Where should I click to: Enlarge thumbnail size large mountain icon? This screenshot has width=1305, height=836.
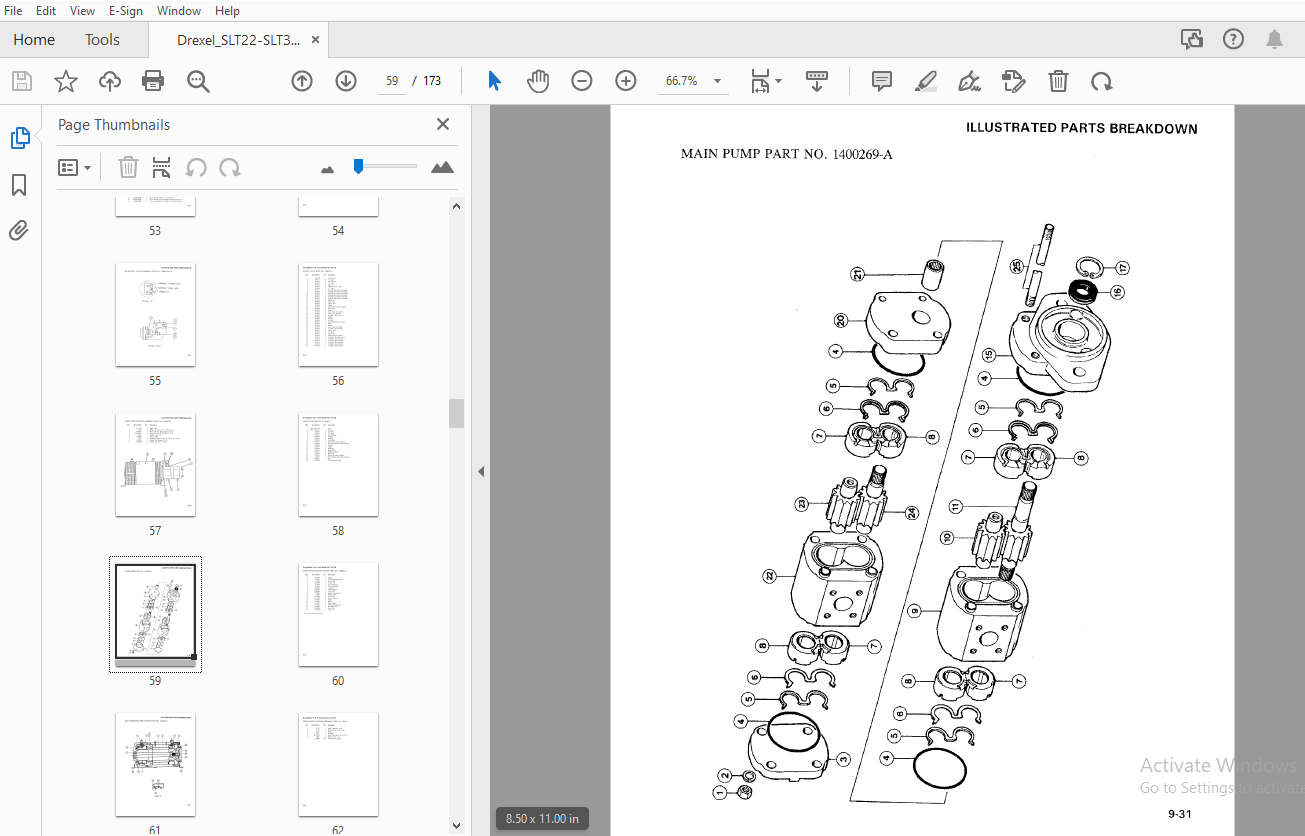442,167
